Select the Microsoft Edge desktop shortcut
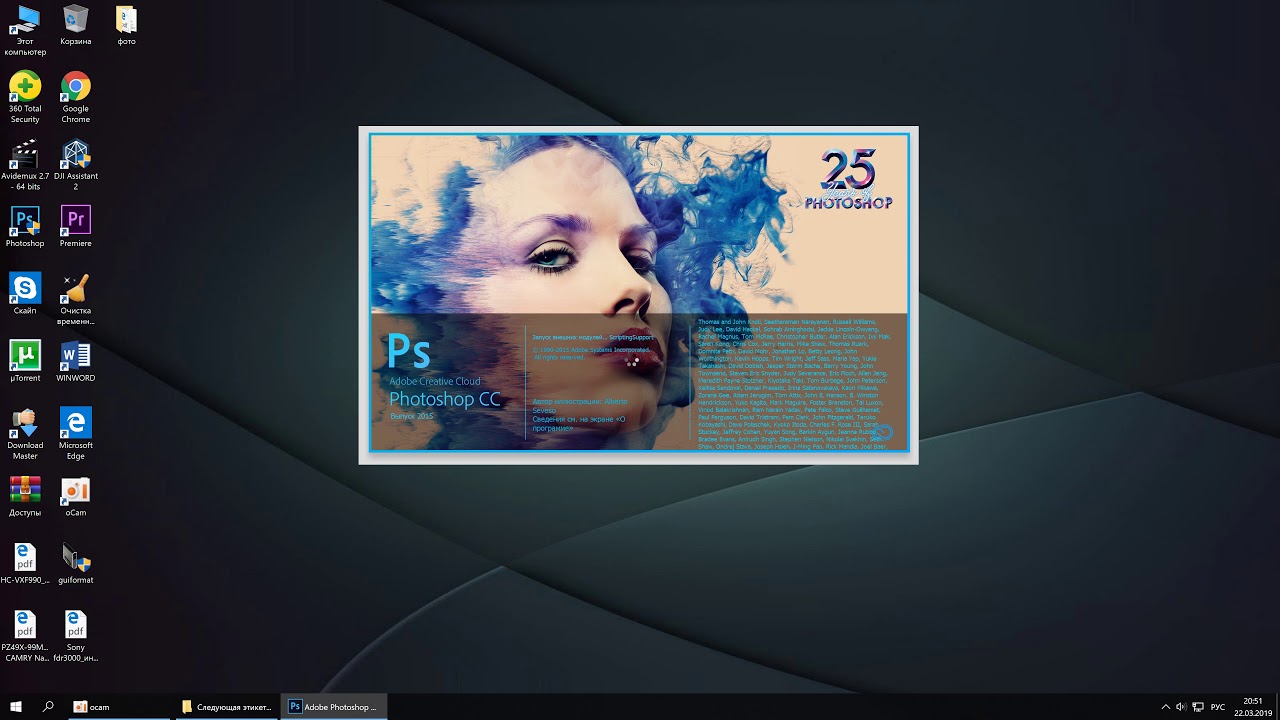Viewport: 1280px width, 720px height. (x=76, y=434)
